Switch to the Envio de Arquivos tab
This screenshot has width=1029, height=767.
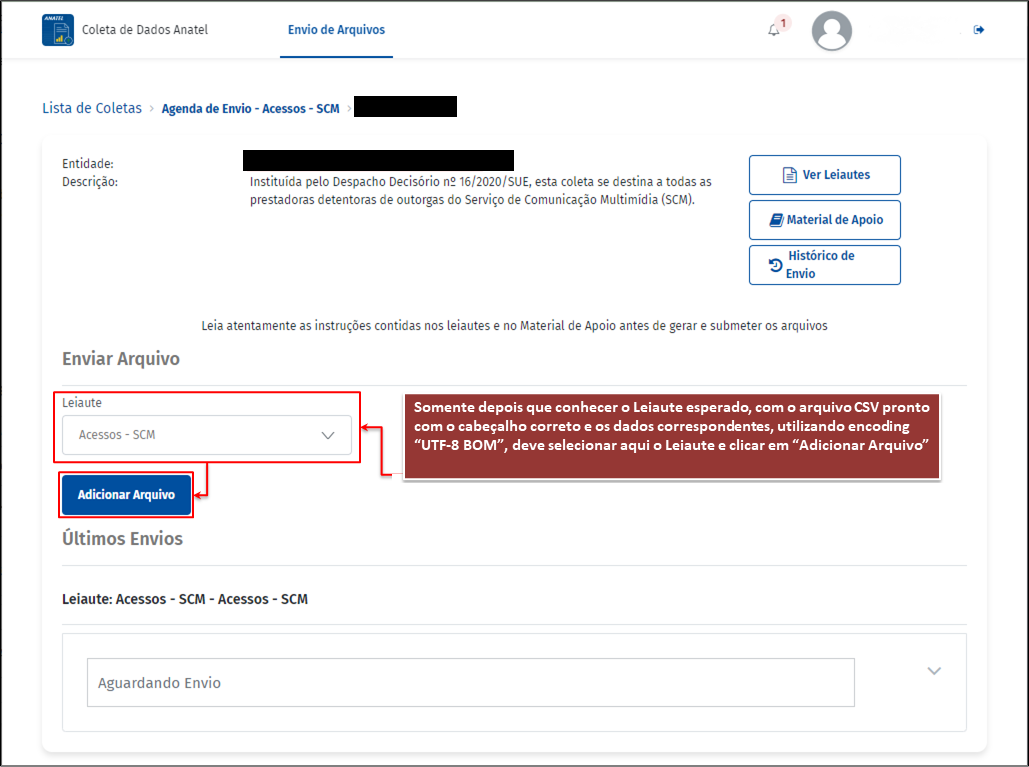336,30
